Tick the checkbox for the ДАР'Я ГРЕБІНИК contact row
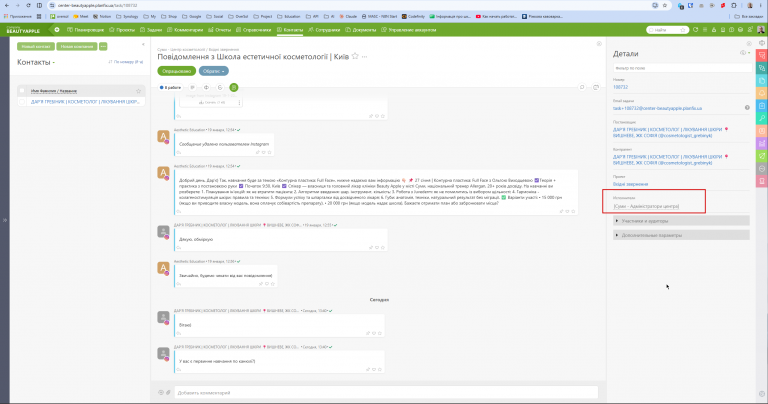This screenshot has height=404, width=768. point(22,102)
